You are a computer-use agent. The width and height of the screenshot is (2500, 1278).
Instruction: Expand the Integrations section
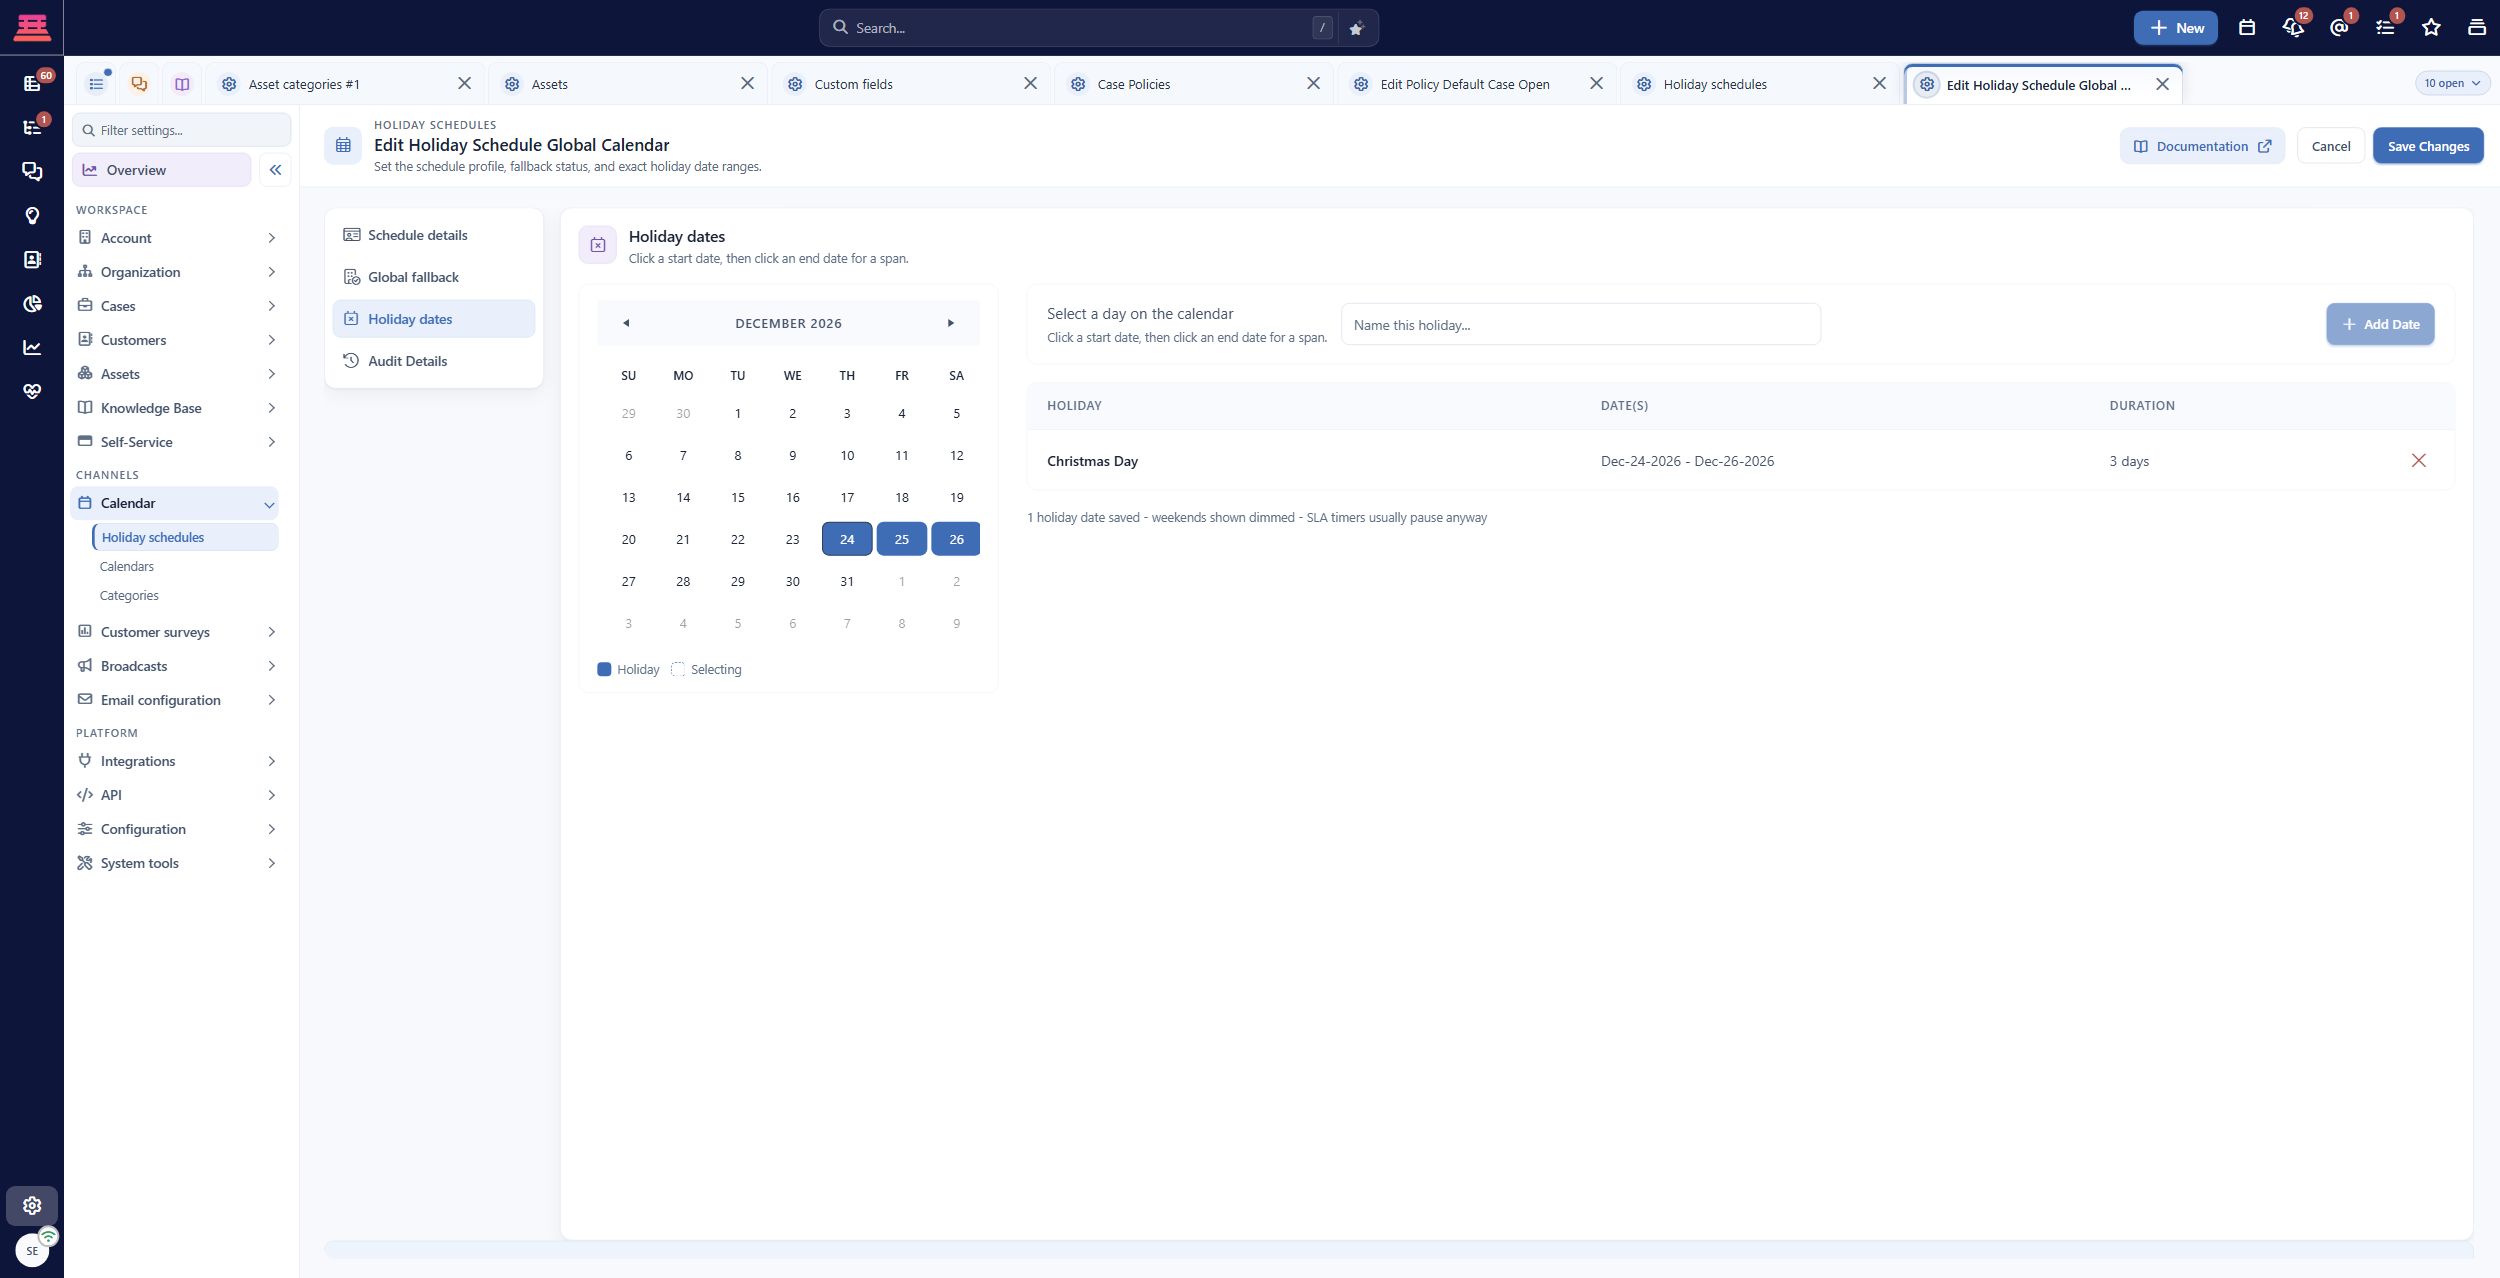tap(177, 761)
